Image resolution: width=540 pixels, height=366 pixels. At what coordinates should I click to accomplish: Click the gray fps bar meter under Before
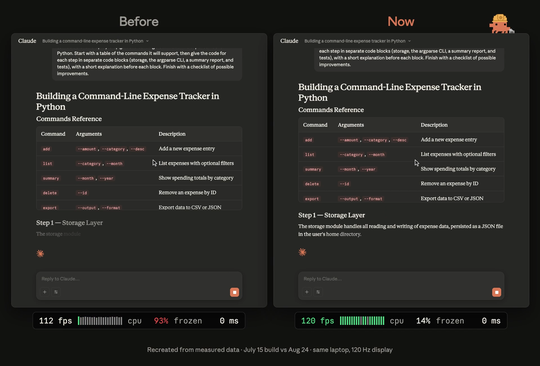[x=100, y=321]
